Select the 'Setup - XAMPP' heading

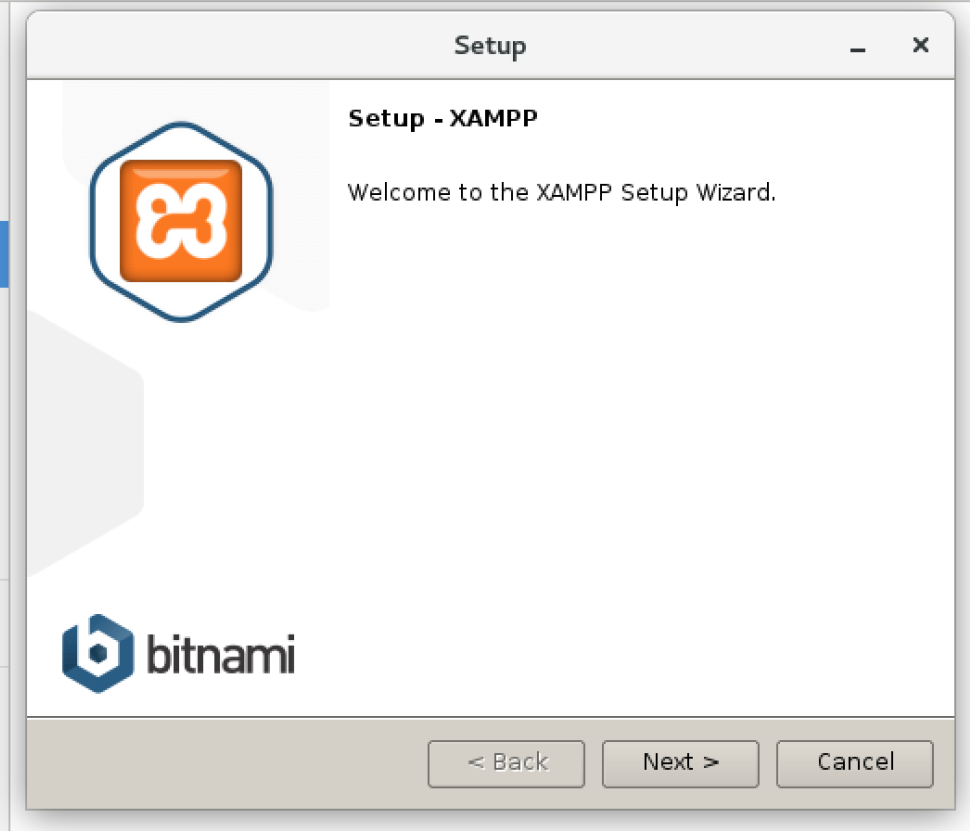coord(443,118)
